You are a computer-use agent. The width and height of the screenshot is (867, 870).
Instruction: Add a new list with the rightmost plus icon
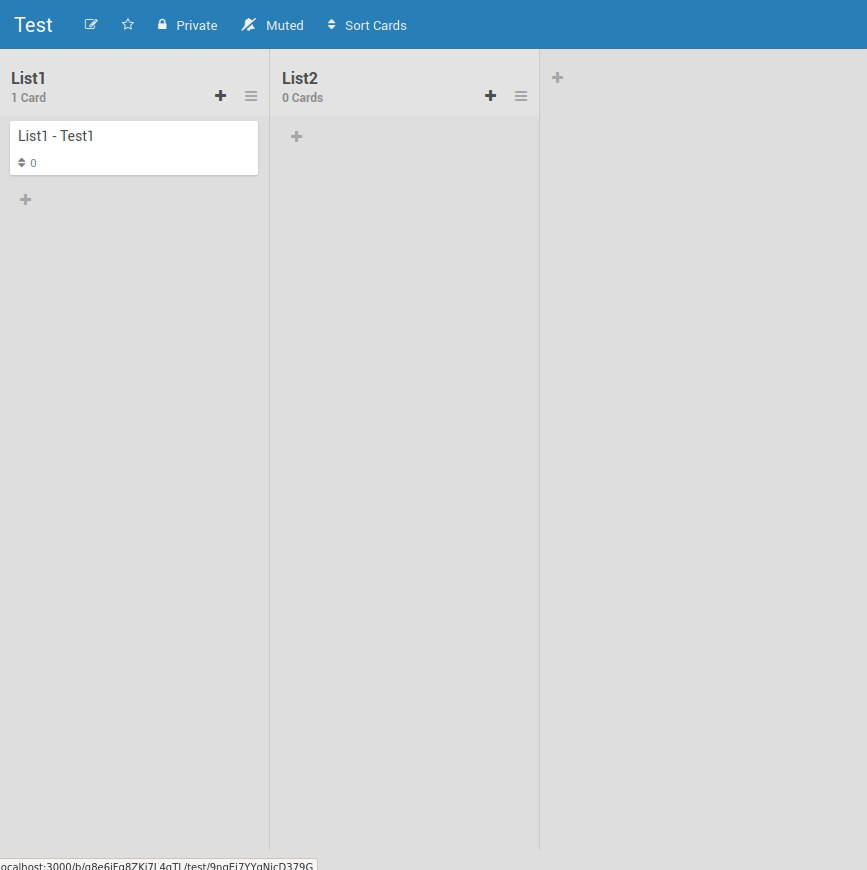pos(557,77)
